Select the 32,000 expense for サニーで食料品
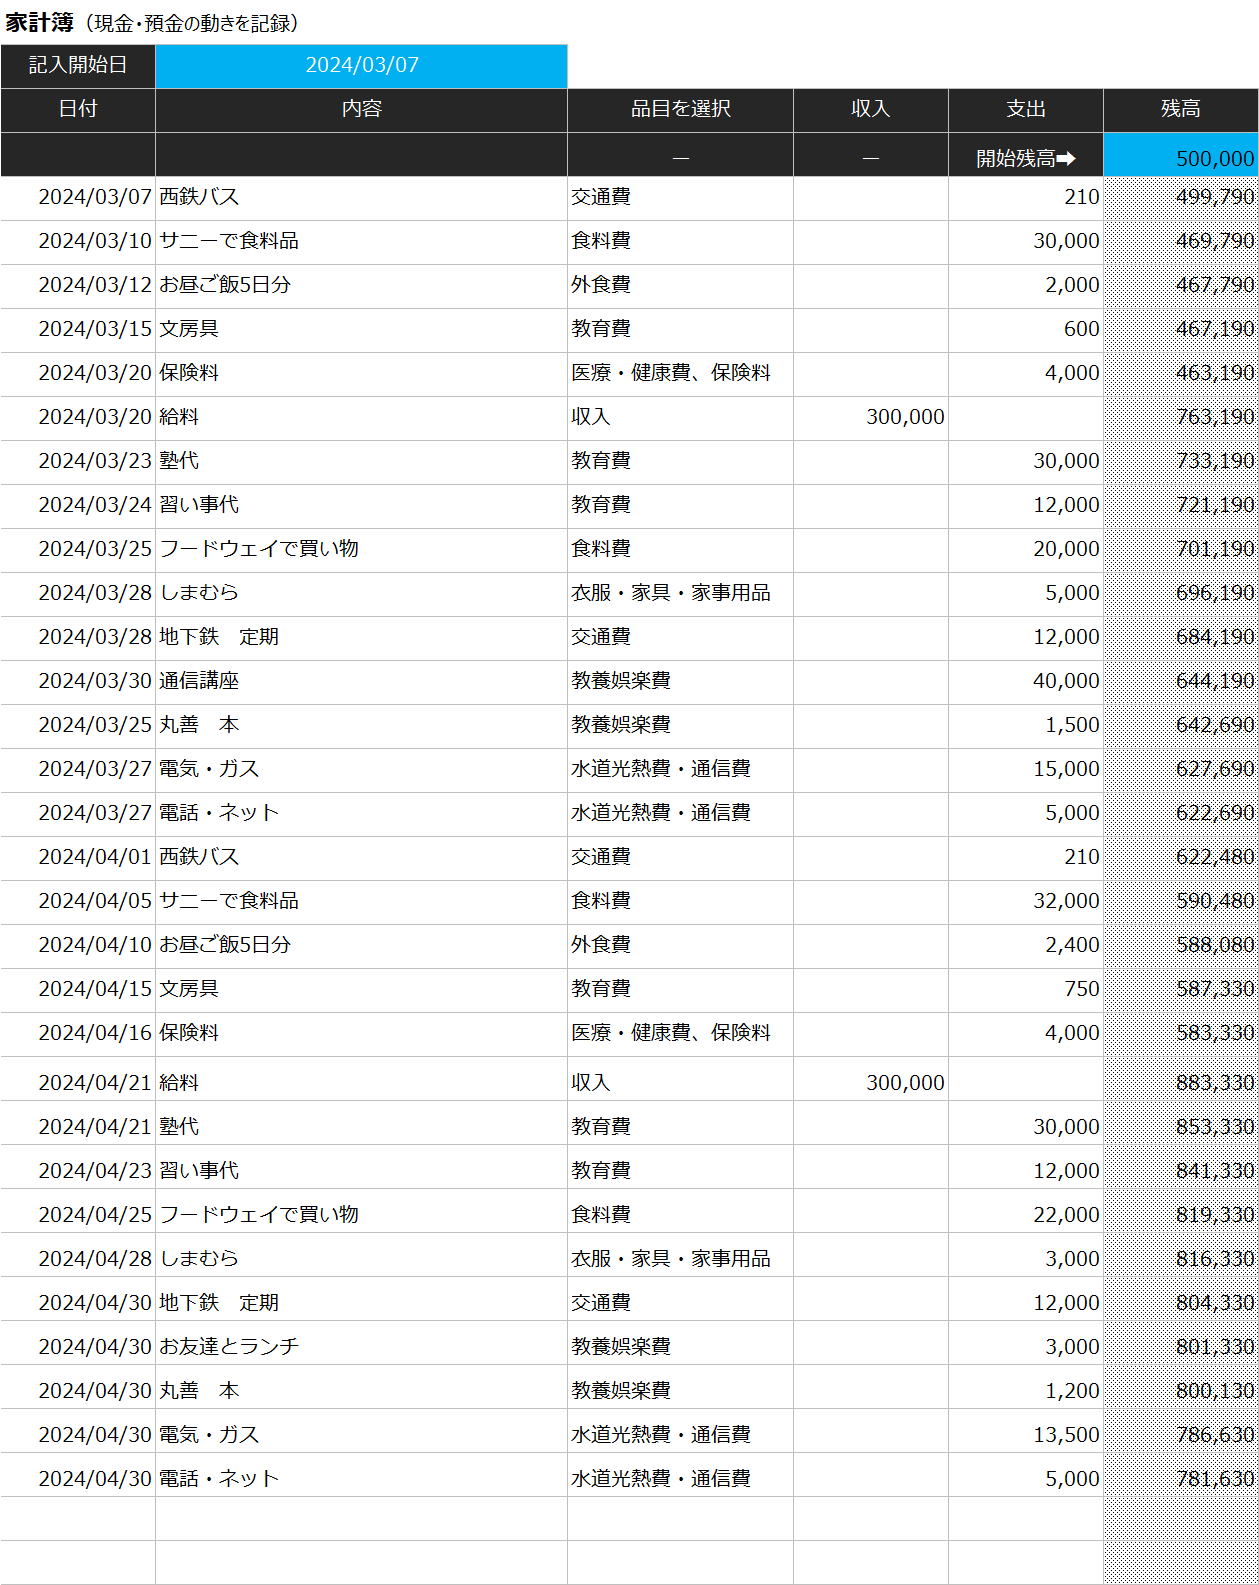 [1025, 901]
